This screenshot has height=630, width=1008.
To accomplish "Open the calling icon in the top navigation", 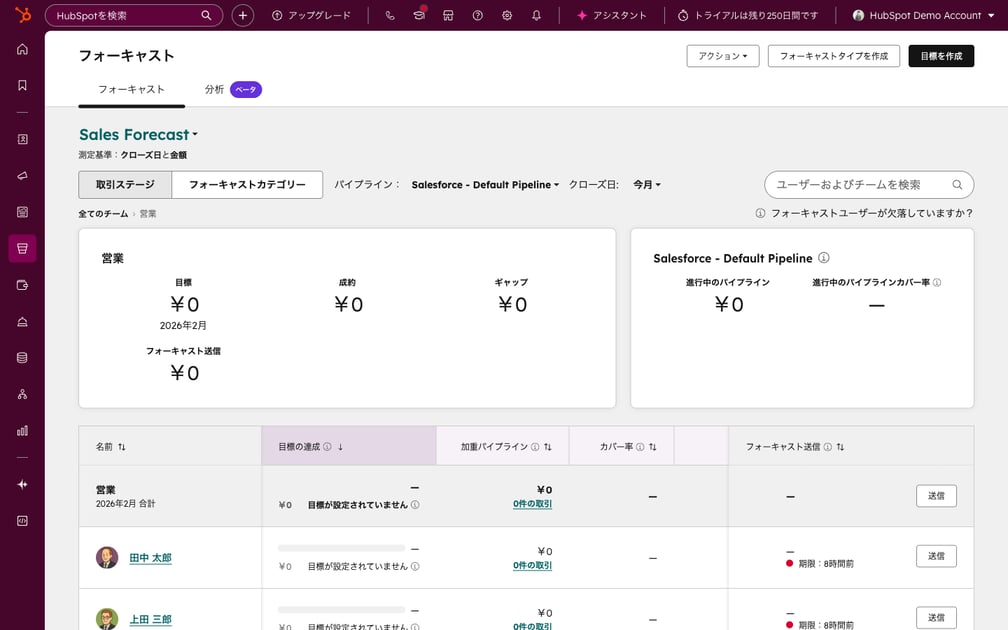I will tap(390, 15).
